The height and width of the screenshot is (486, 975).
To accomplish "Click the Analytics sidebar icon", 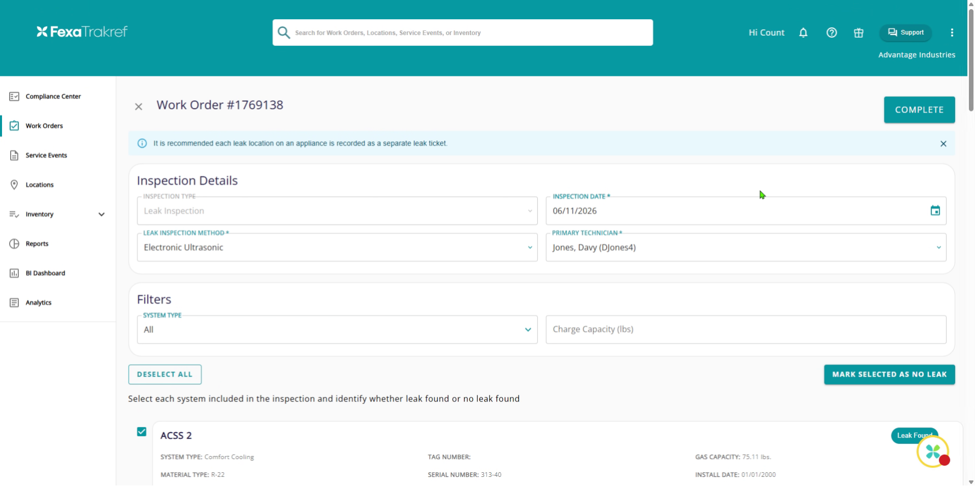I will coord(14,303).
